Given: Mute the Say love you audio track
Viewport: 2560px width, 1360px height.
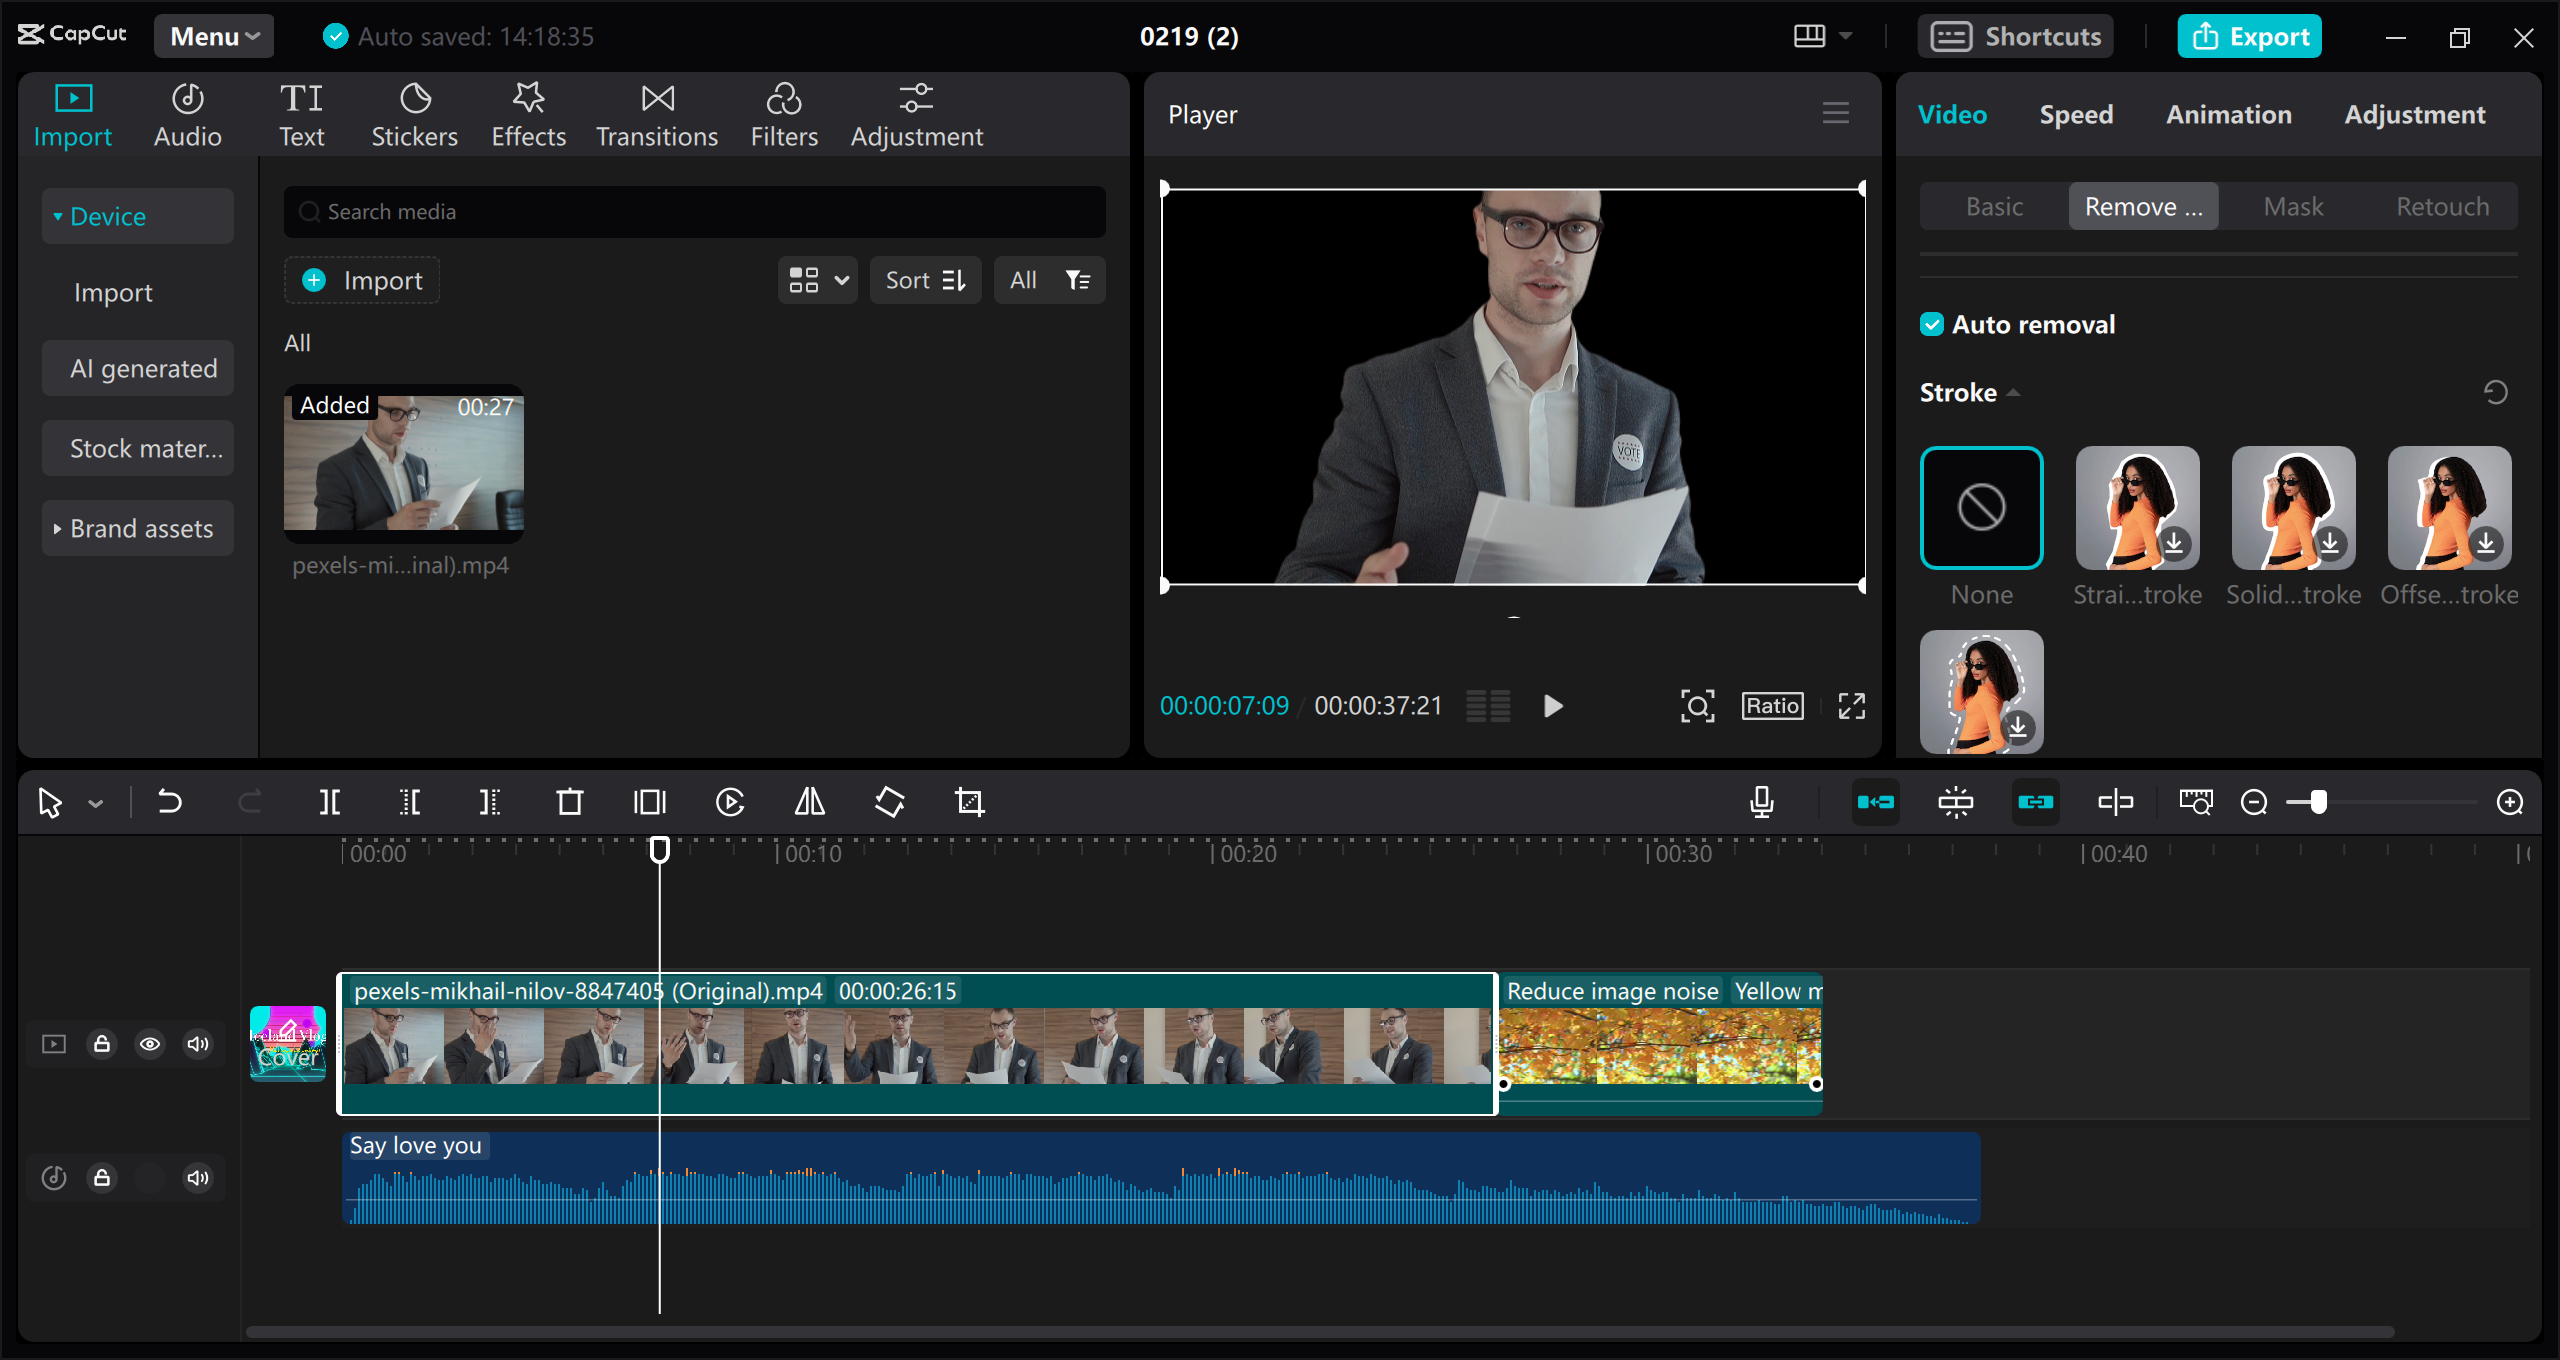Looking at the screenshot, I should pos(197,1177).
